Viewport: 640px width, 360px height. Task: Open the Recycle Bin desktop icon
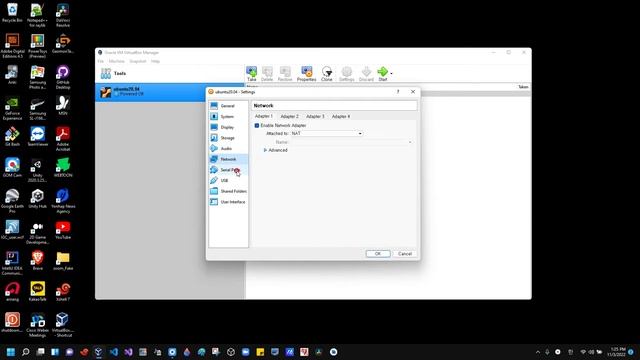pos(12,12)
